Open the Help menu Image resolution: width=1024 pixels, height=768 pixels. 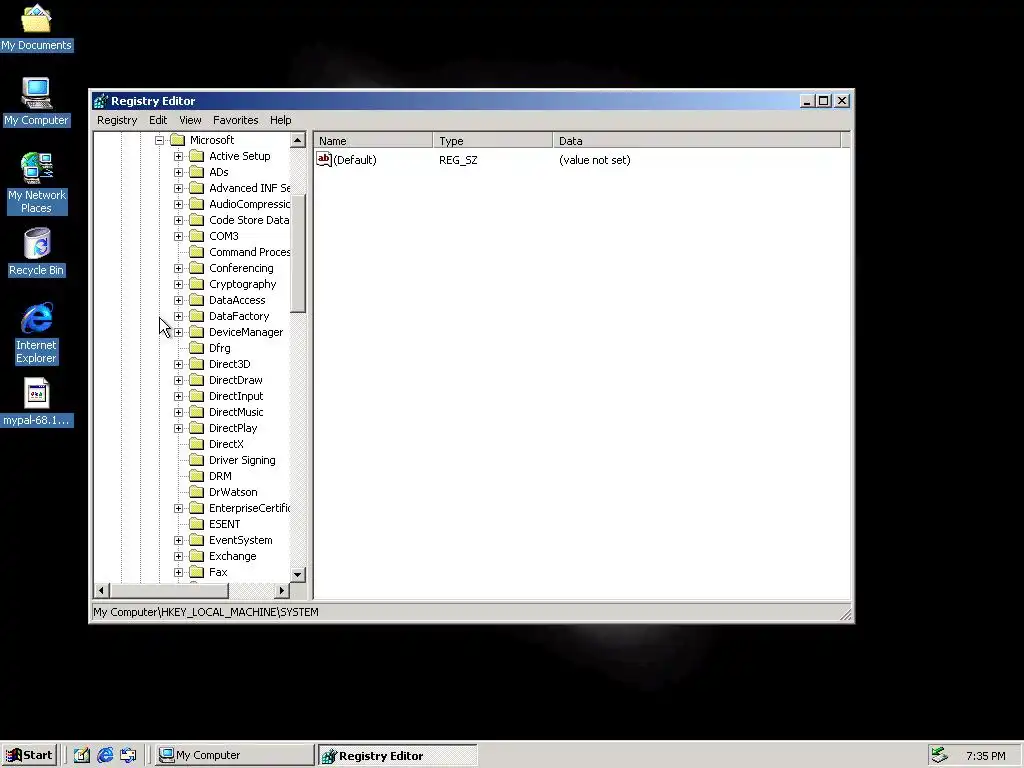[x=281, y=120]
